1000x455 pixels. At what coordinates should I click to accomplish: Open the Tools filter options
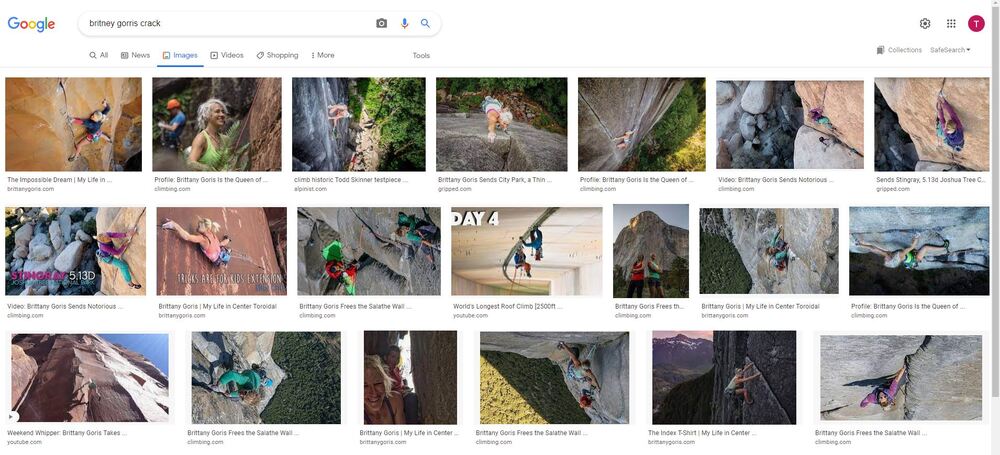421,55
